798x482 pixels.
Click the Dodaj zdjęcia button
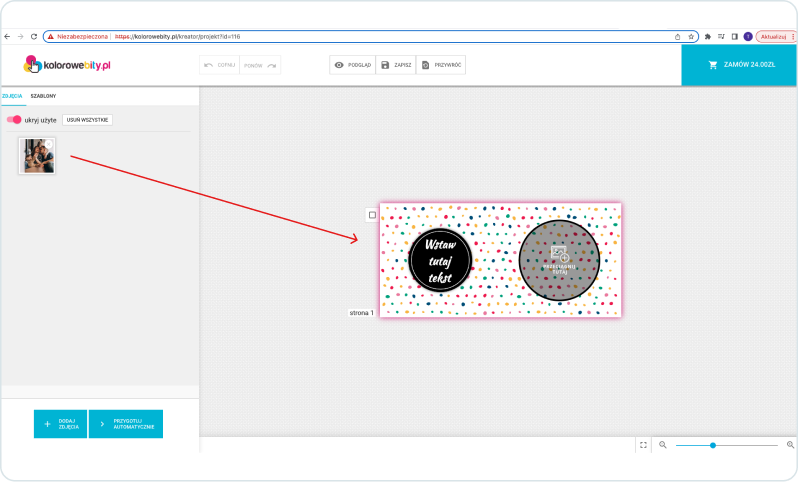coord(60,424)
